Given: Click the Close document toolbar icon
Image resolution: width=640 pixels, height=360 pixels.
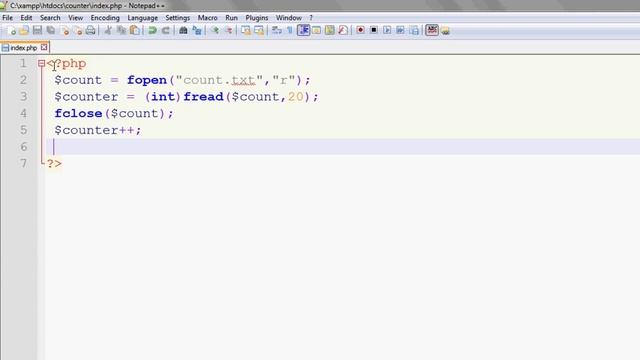Looking at the screenshot, I should (x=64, y=30).
